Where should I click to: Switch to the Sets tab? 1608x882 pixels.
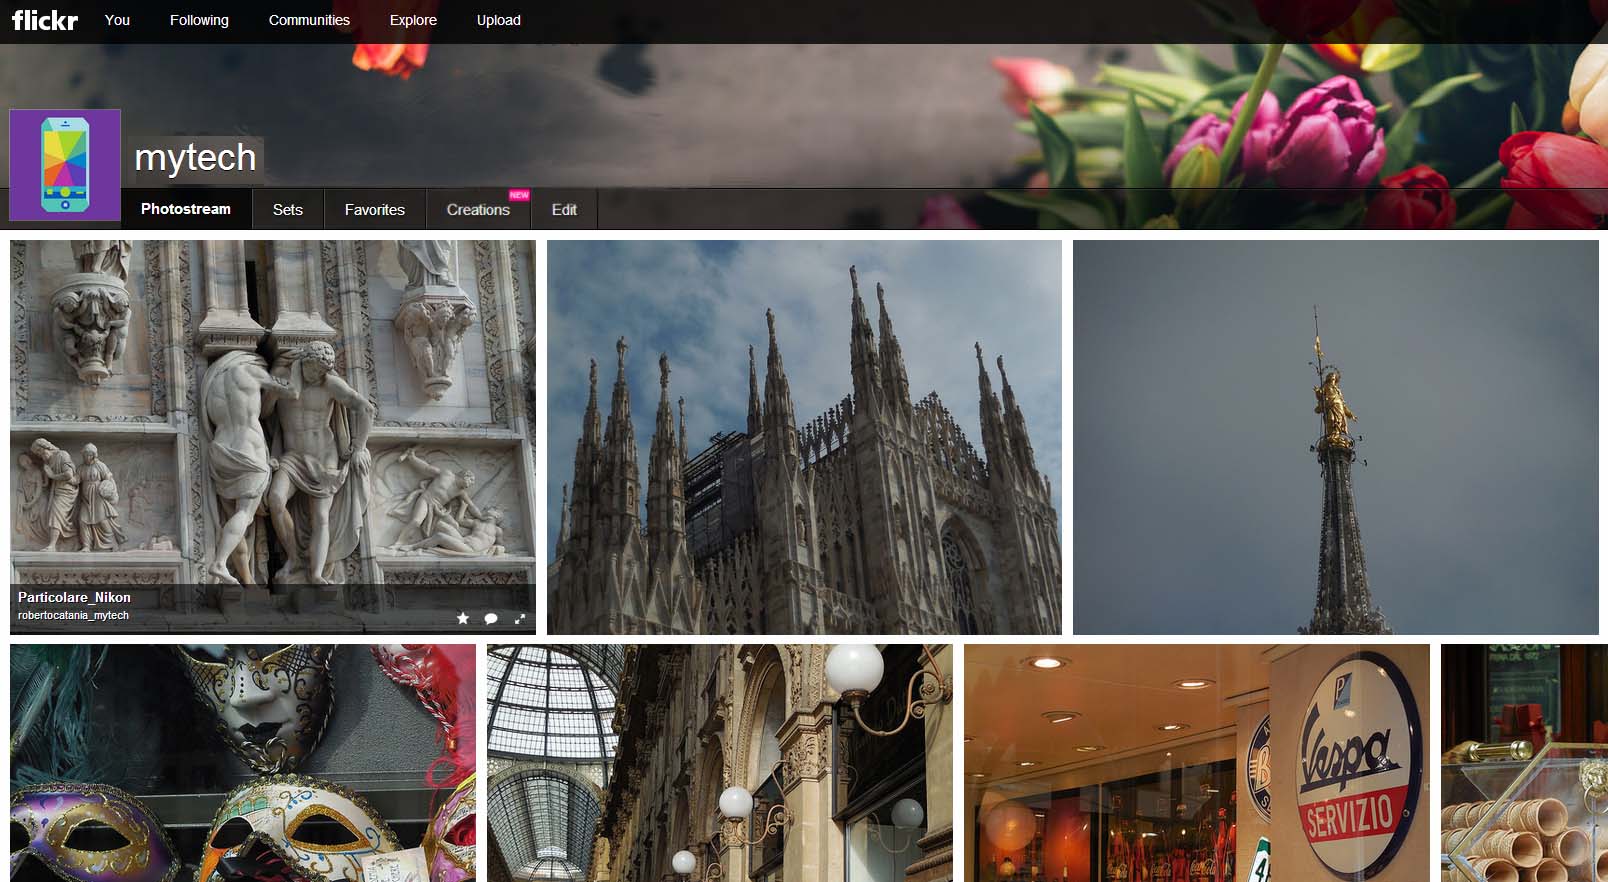288,210
